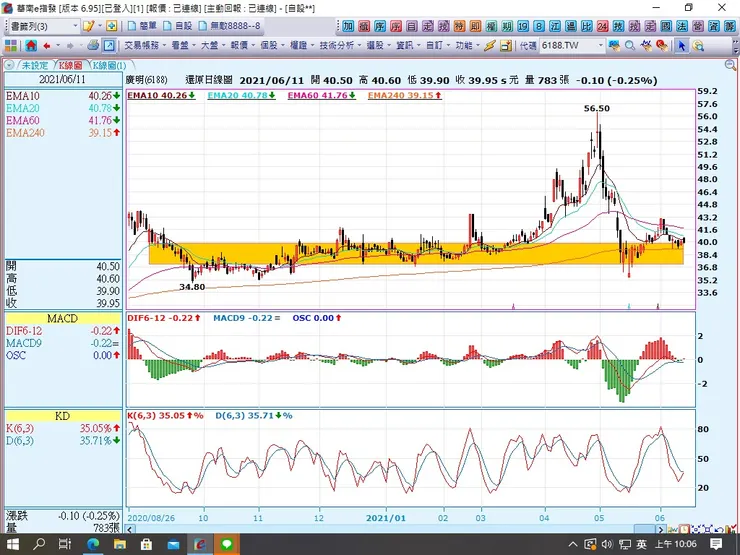Click the red 24 shortcut icon
The width and height of the screenshot is (740, 555).
point(603,26)
